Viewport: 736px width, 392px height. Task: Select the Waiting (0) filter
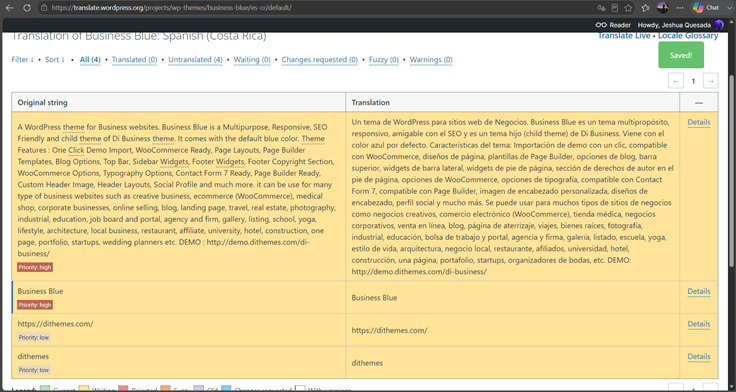click(252, 60)
